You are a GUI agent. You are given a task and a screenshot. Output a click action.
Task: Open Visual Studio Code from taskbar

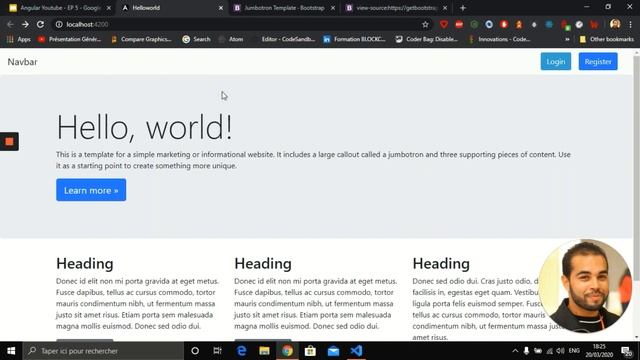tap(356, 351)
